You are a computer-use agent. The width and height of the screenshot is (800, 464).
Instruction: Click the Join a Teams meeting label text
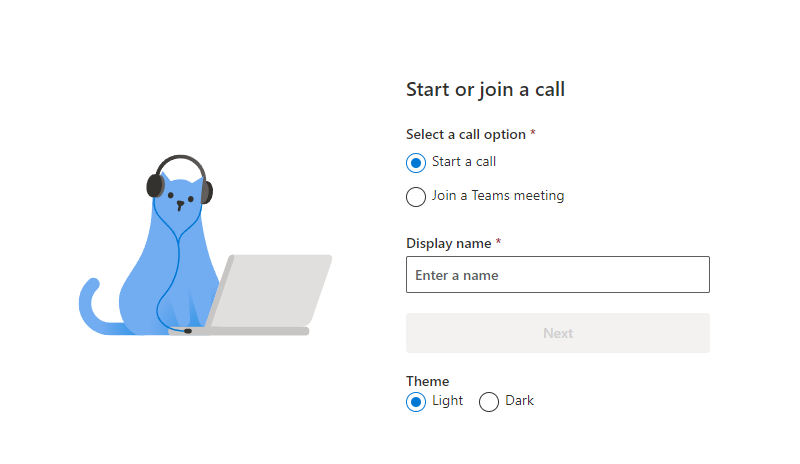(498, 196)
